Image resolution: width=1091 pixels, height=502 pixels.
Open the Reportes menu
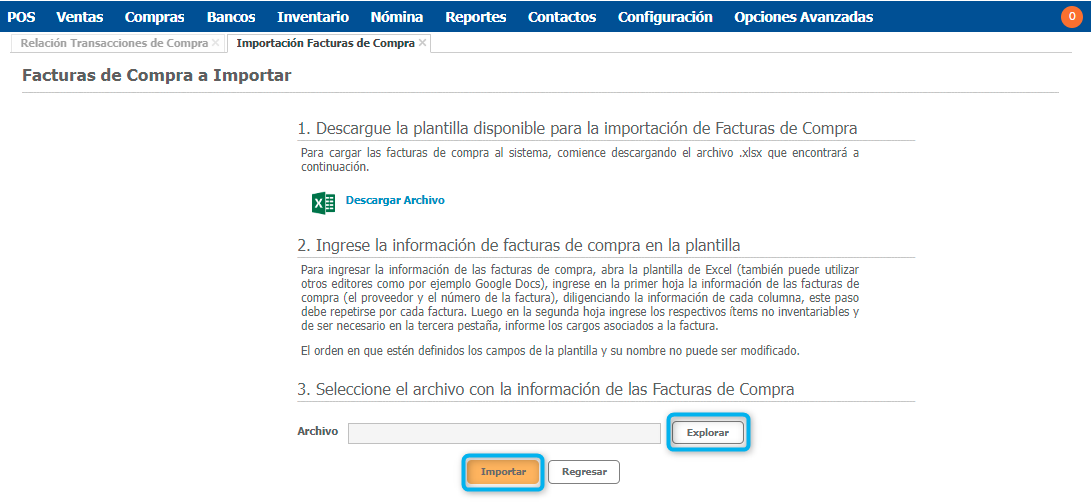[476, 17]
